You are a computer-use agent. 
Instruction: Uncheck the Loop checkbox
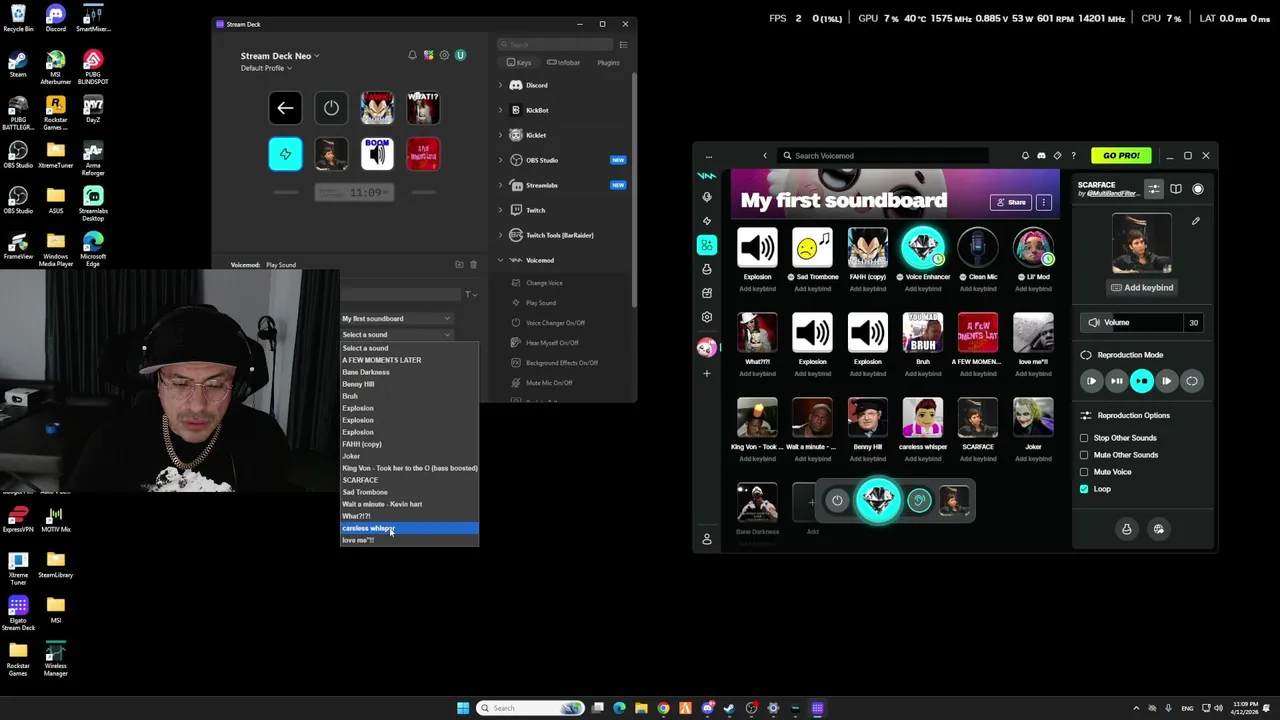click(1084, 489)
